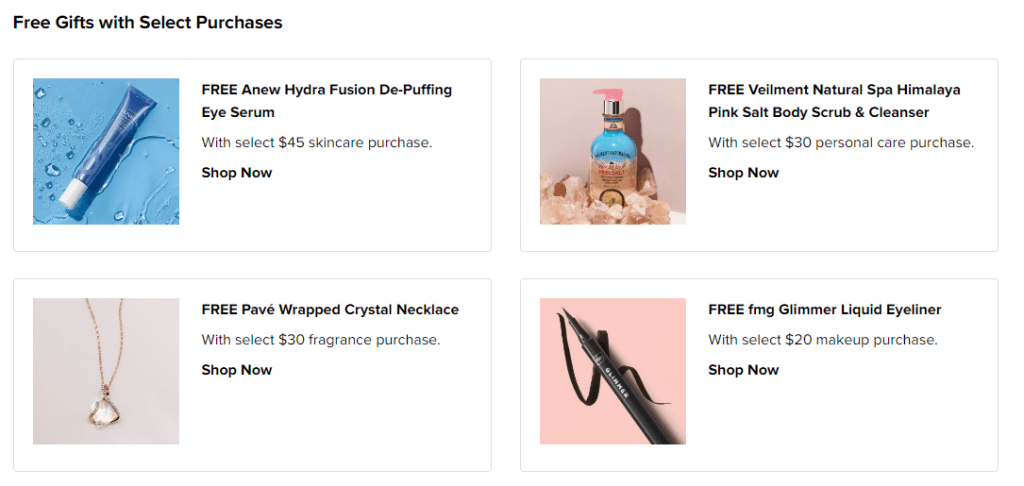The width and height of the screenshot is (1024, 486).
Task: Click the Anew eye serum product image
Action: [x=106, y=151]
